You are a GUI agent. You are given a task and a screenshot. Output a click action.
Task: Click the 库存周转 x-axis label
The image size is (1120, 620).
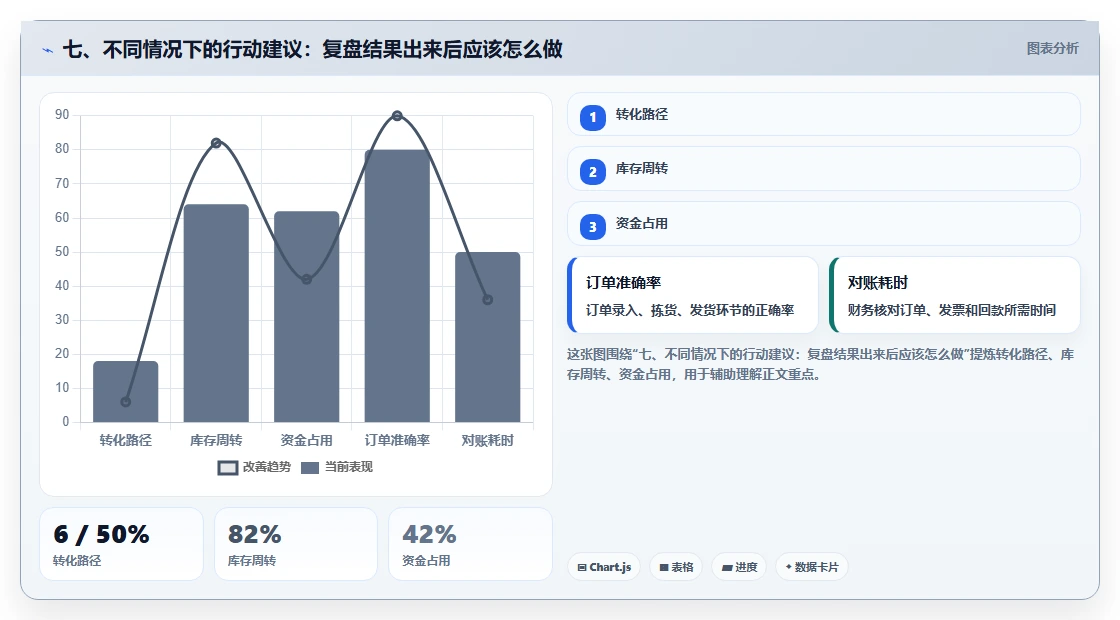(216, 441)
